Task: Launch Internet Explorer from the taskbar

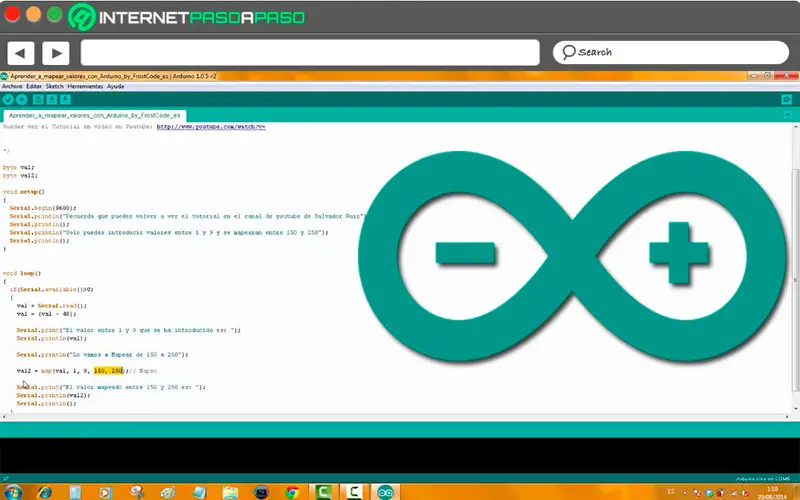Action: pos(45,492)
